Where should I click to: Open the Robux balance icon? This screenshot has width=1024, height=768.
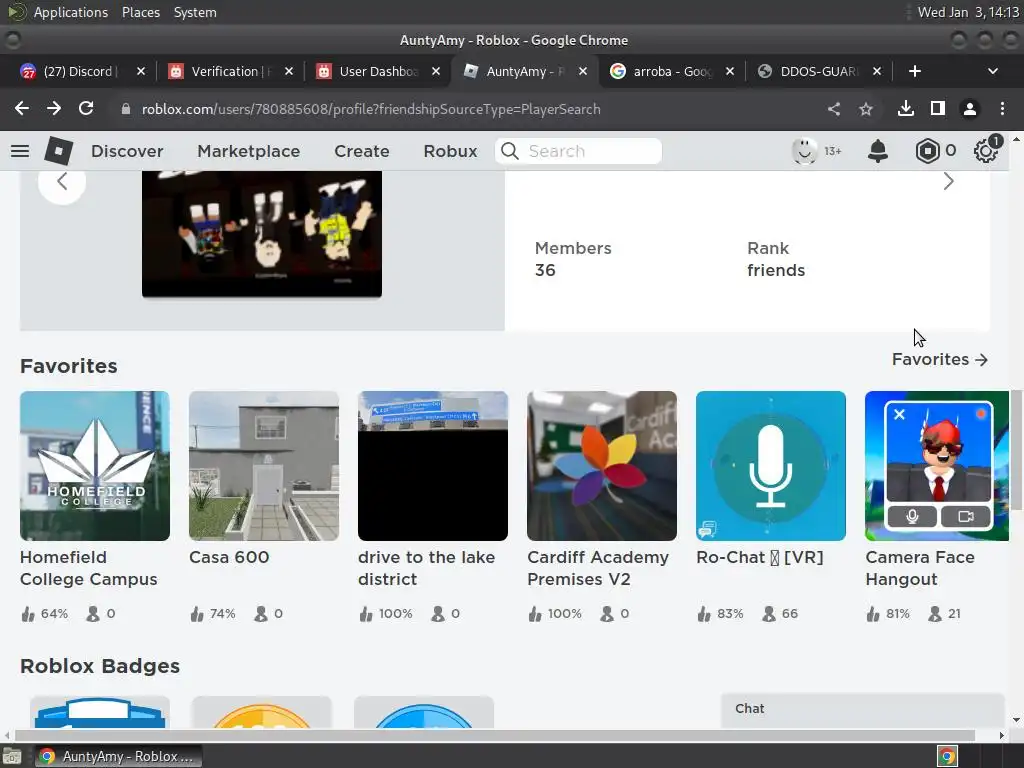927,151
